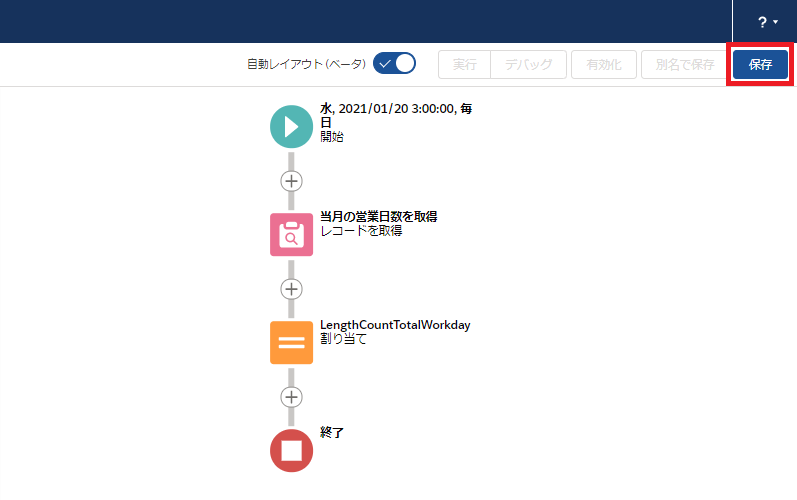Click the 別名で保存 button
The height and width of the screenshot is (500, 797).
click(x=685, y=65)
